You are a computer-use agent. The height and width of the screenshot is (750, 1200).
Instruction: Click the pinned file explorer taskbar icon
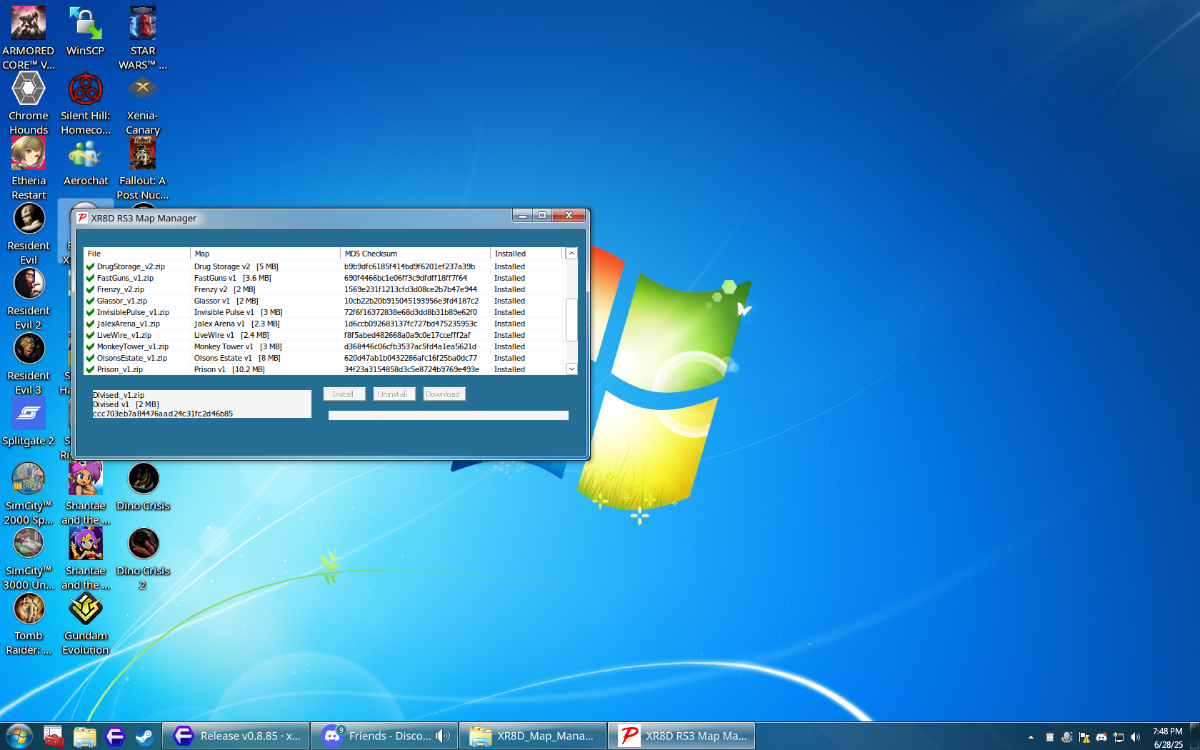coord(85,736)
